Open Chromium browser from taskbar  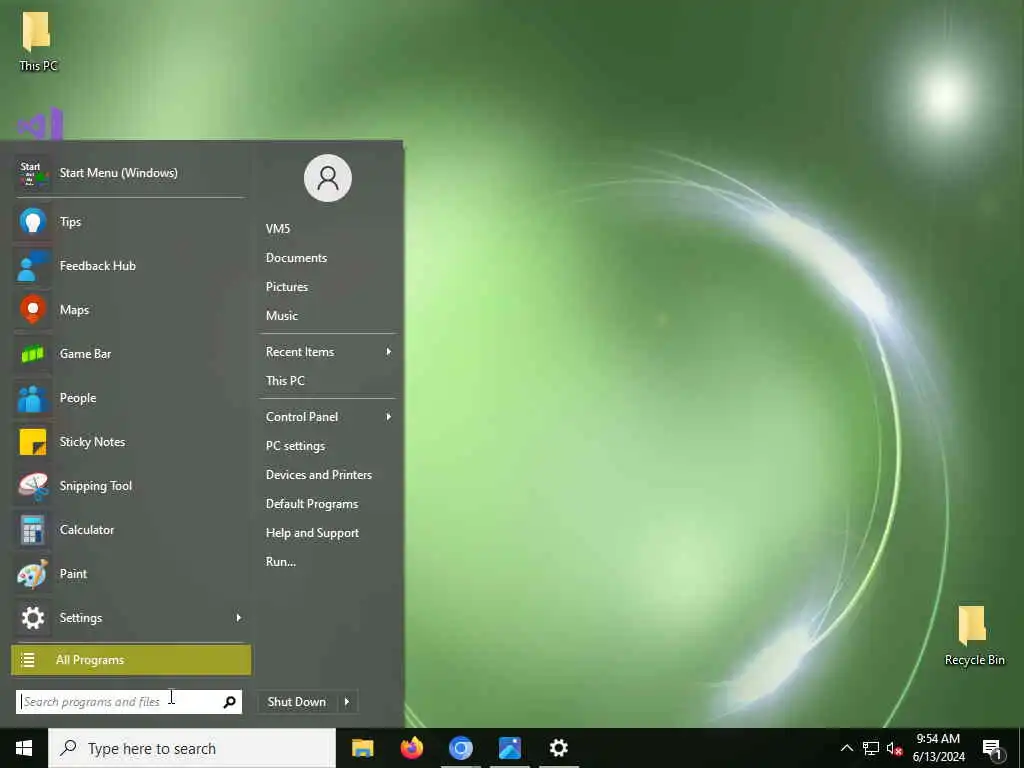pyautogui.click(x=460, y=748)
